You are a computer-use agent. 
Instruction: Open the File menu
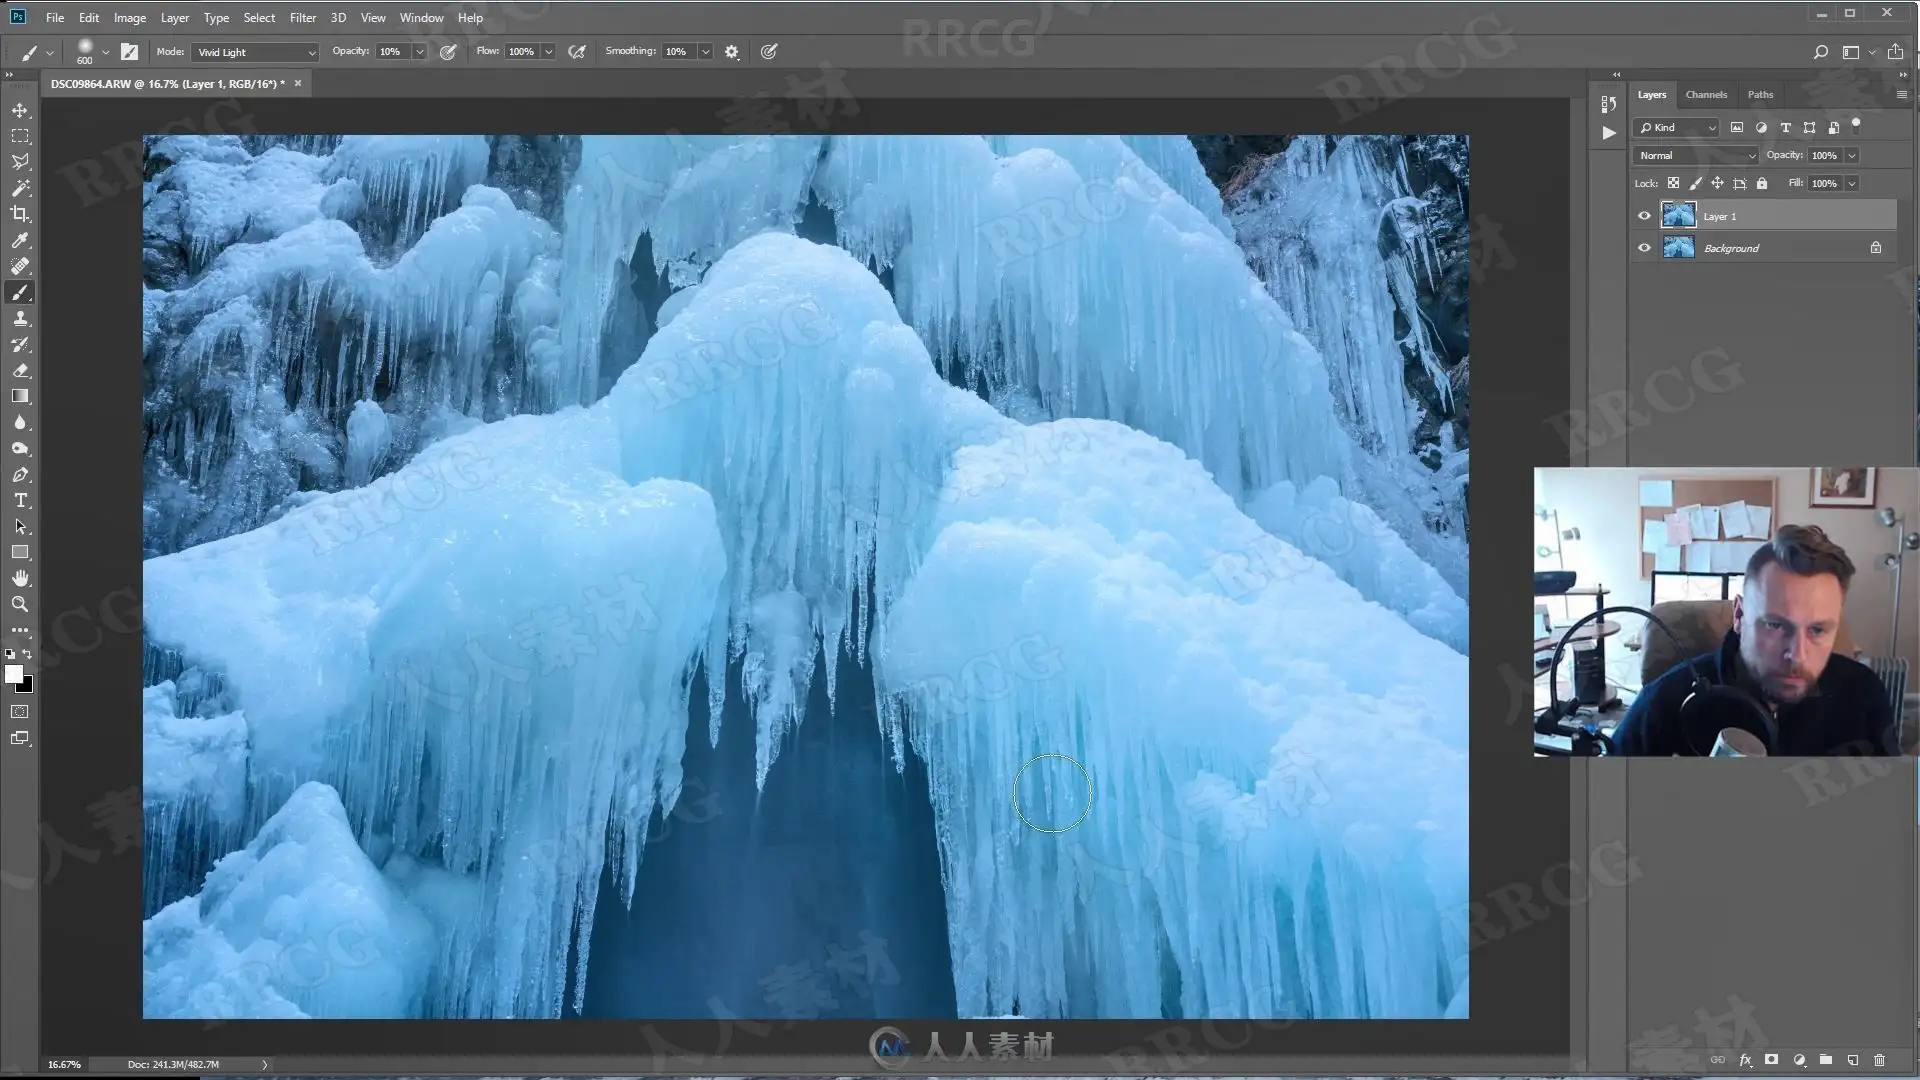pos(55,17)
